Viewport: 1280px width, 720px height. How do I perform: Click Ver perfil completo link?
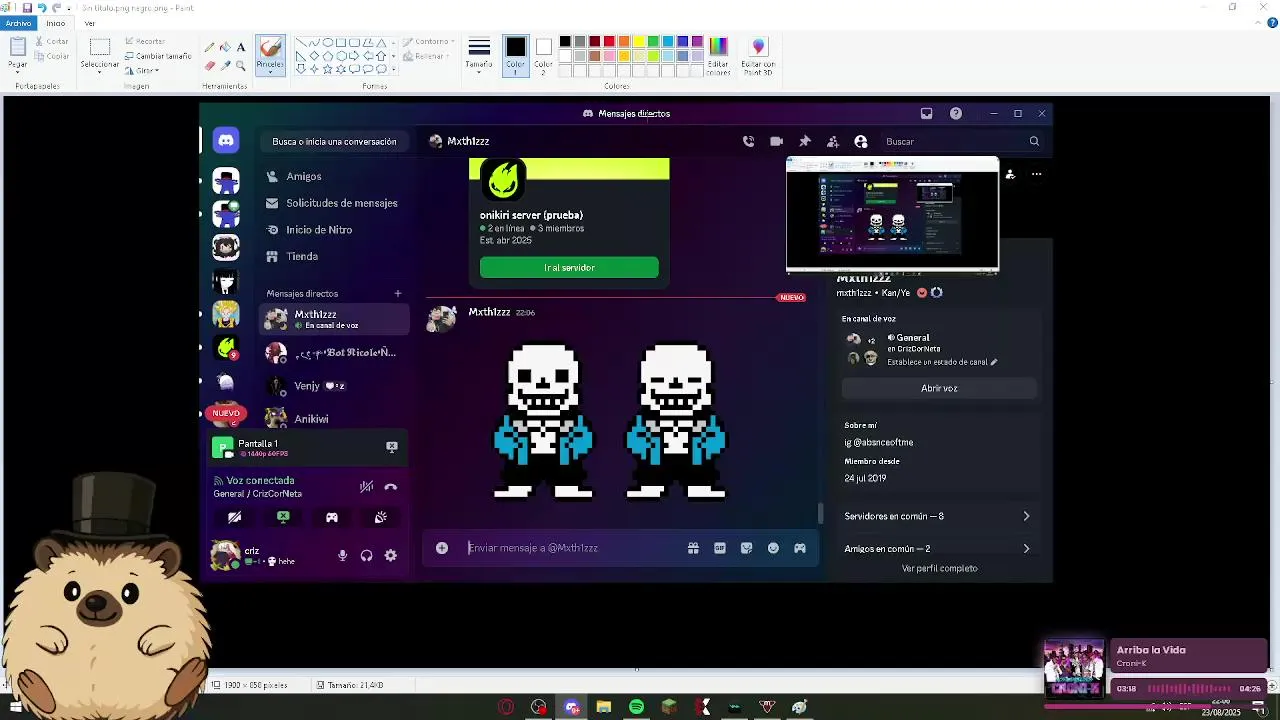pos(939,568)
